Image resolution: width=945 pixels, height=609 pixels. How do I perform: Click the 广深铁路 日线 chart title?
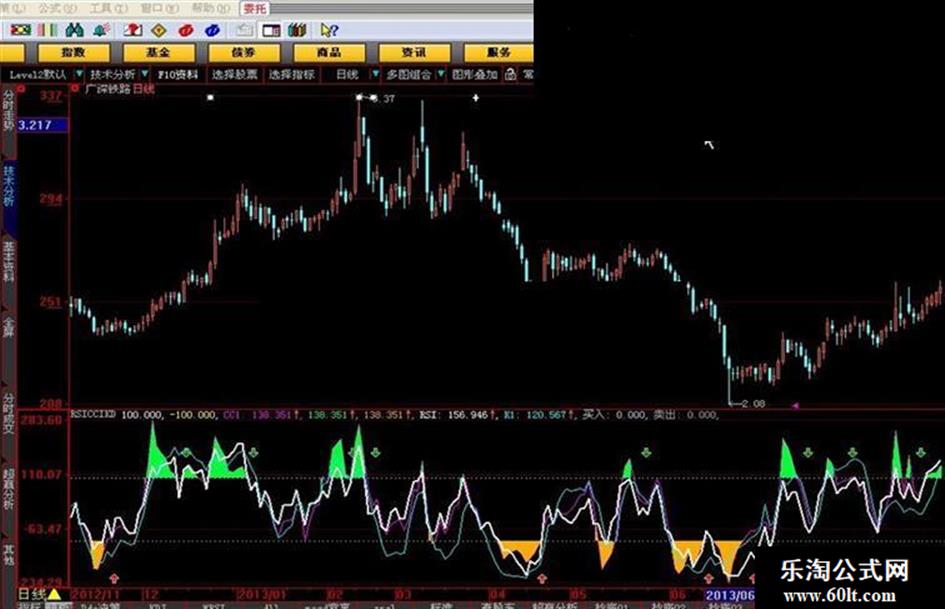[119, 89]
